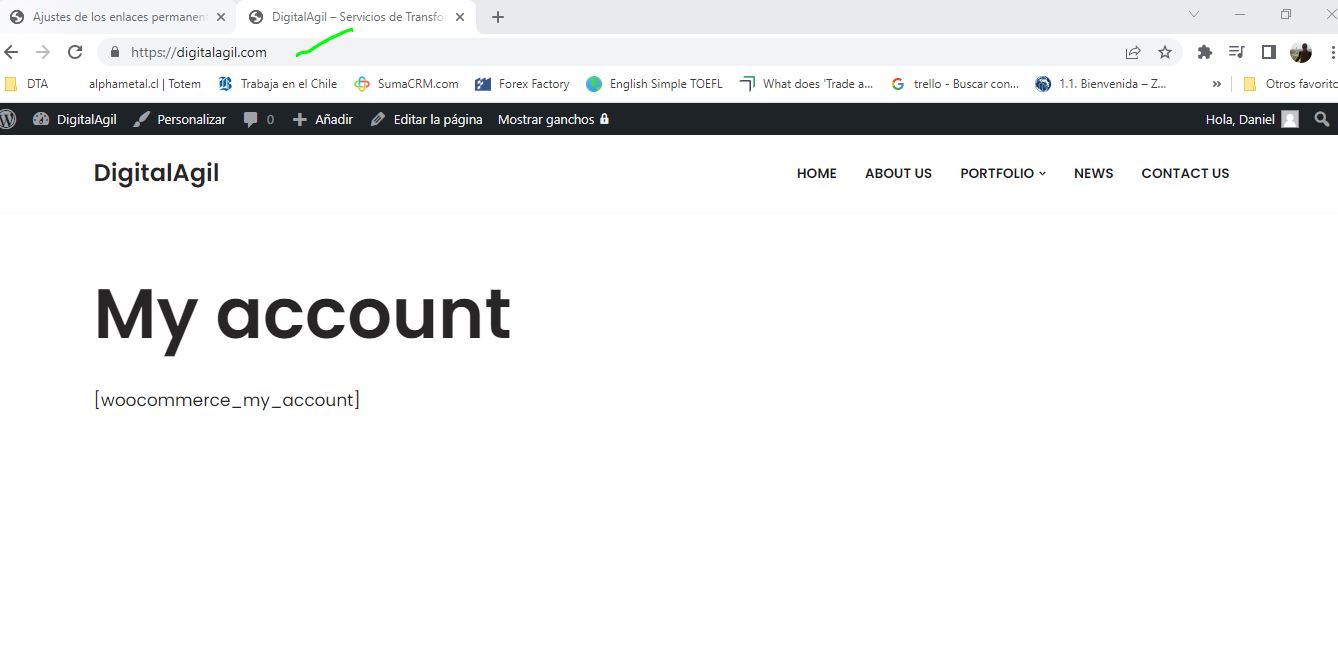
Task: Open the WordPress logo menu in admin bar
Action: (x=8, y=119)
